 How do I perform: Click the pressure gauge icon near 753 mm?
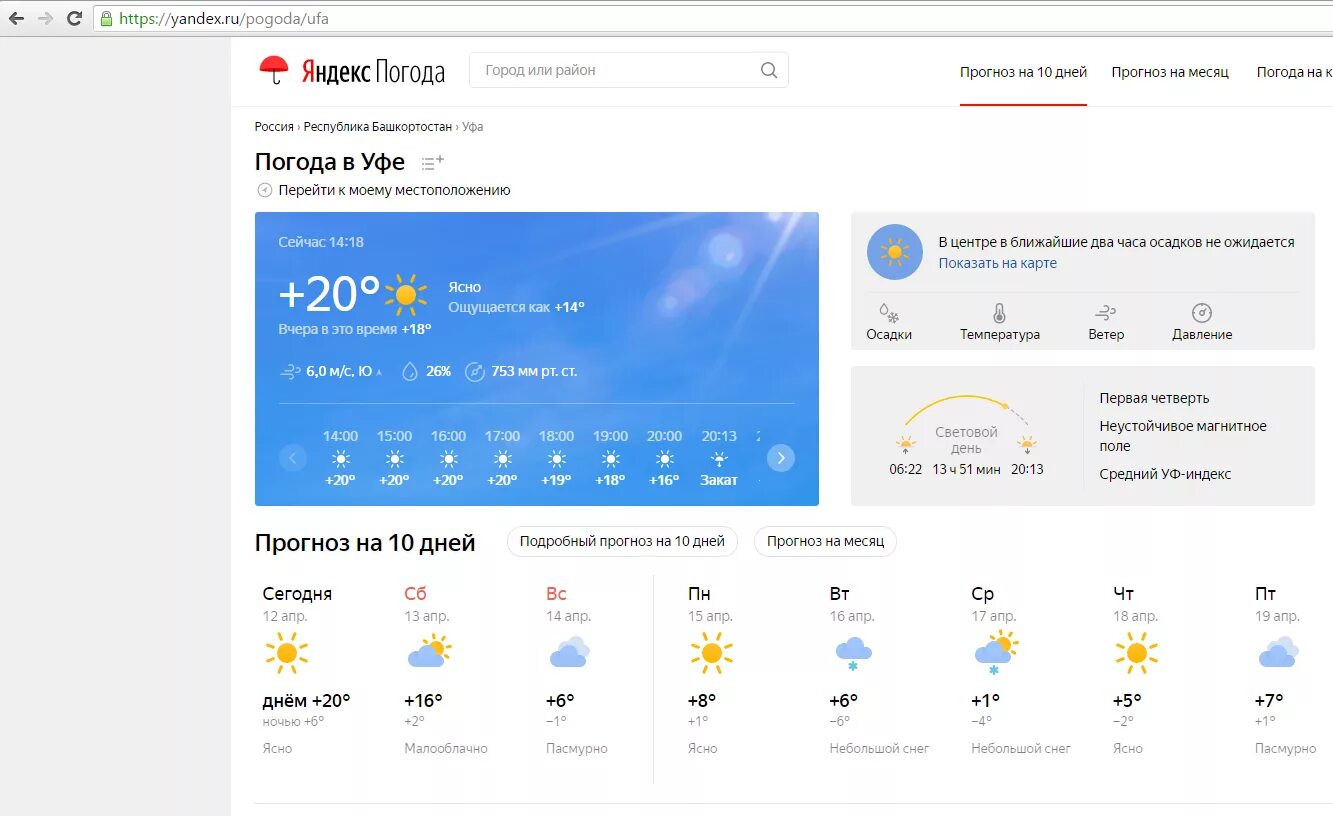coord(475,371)
